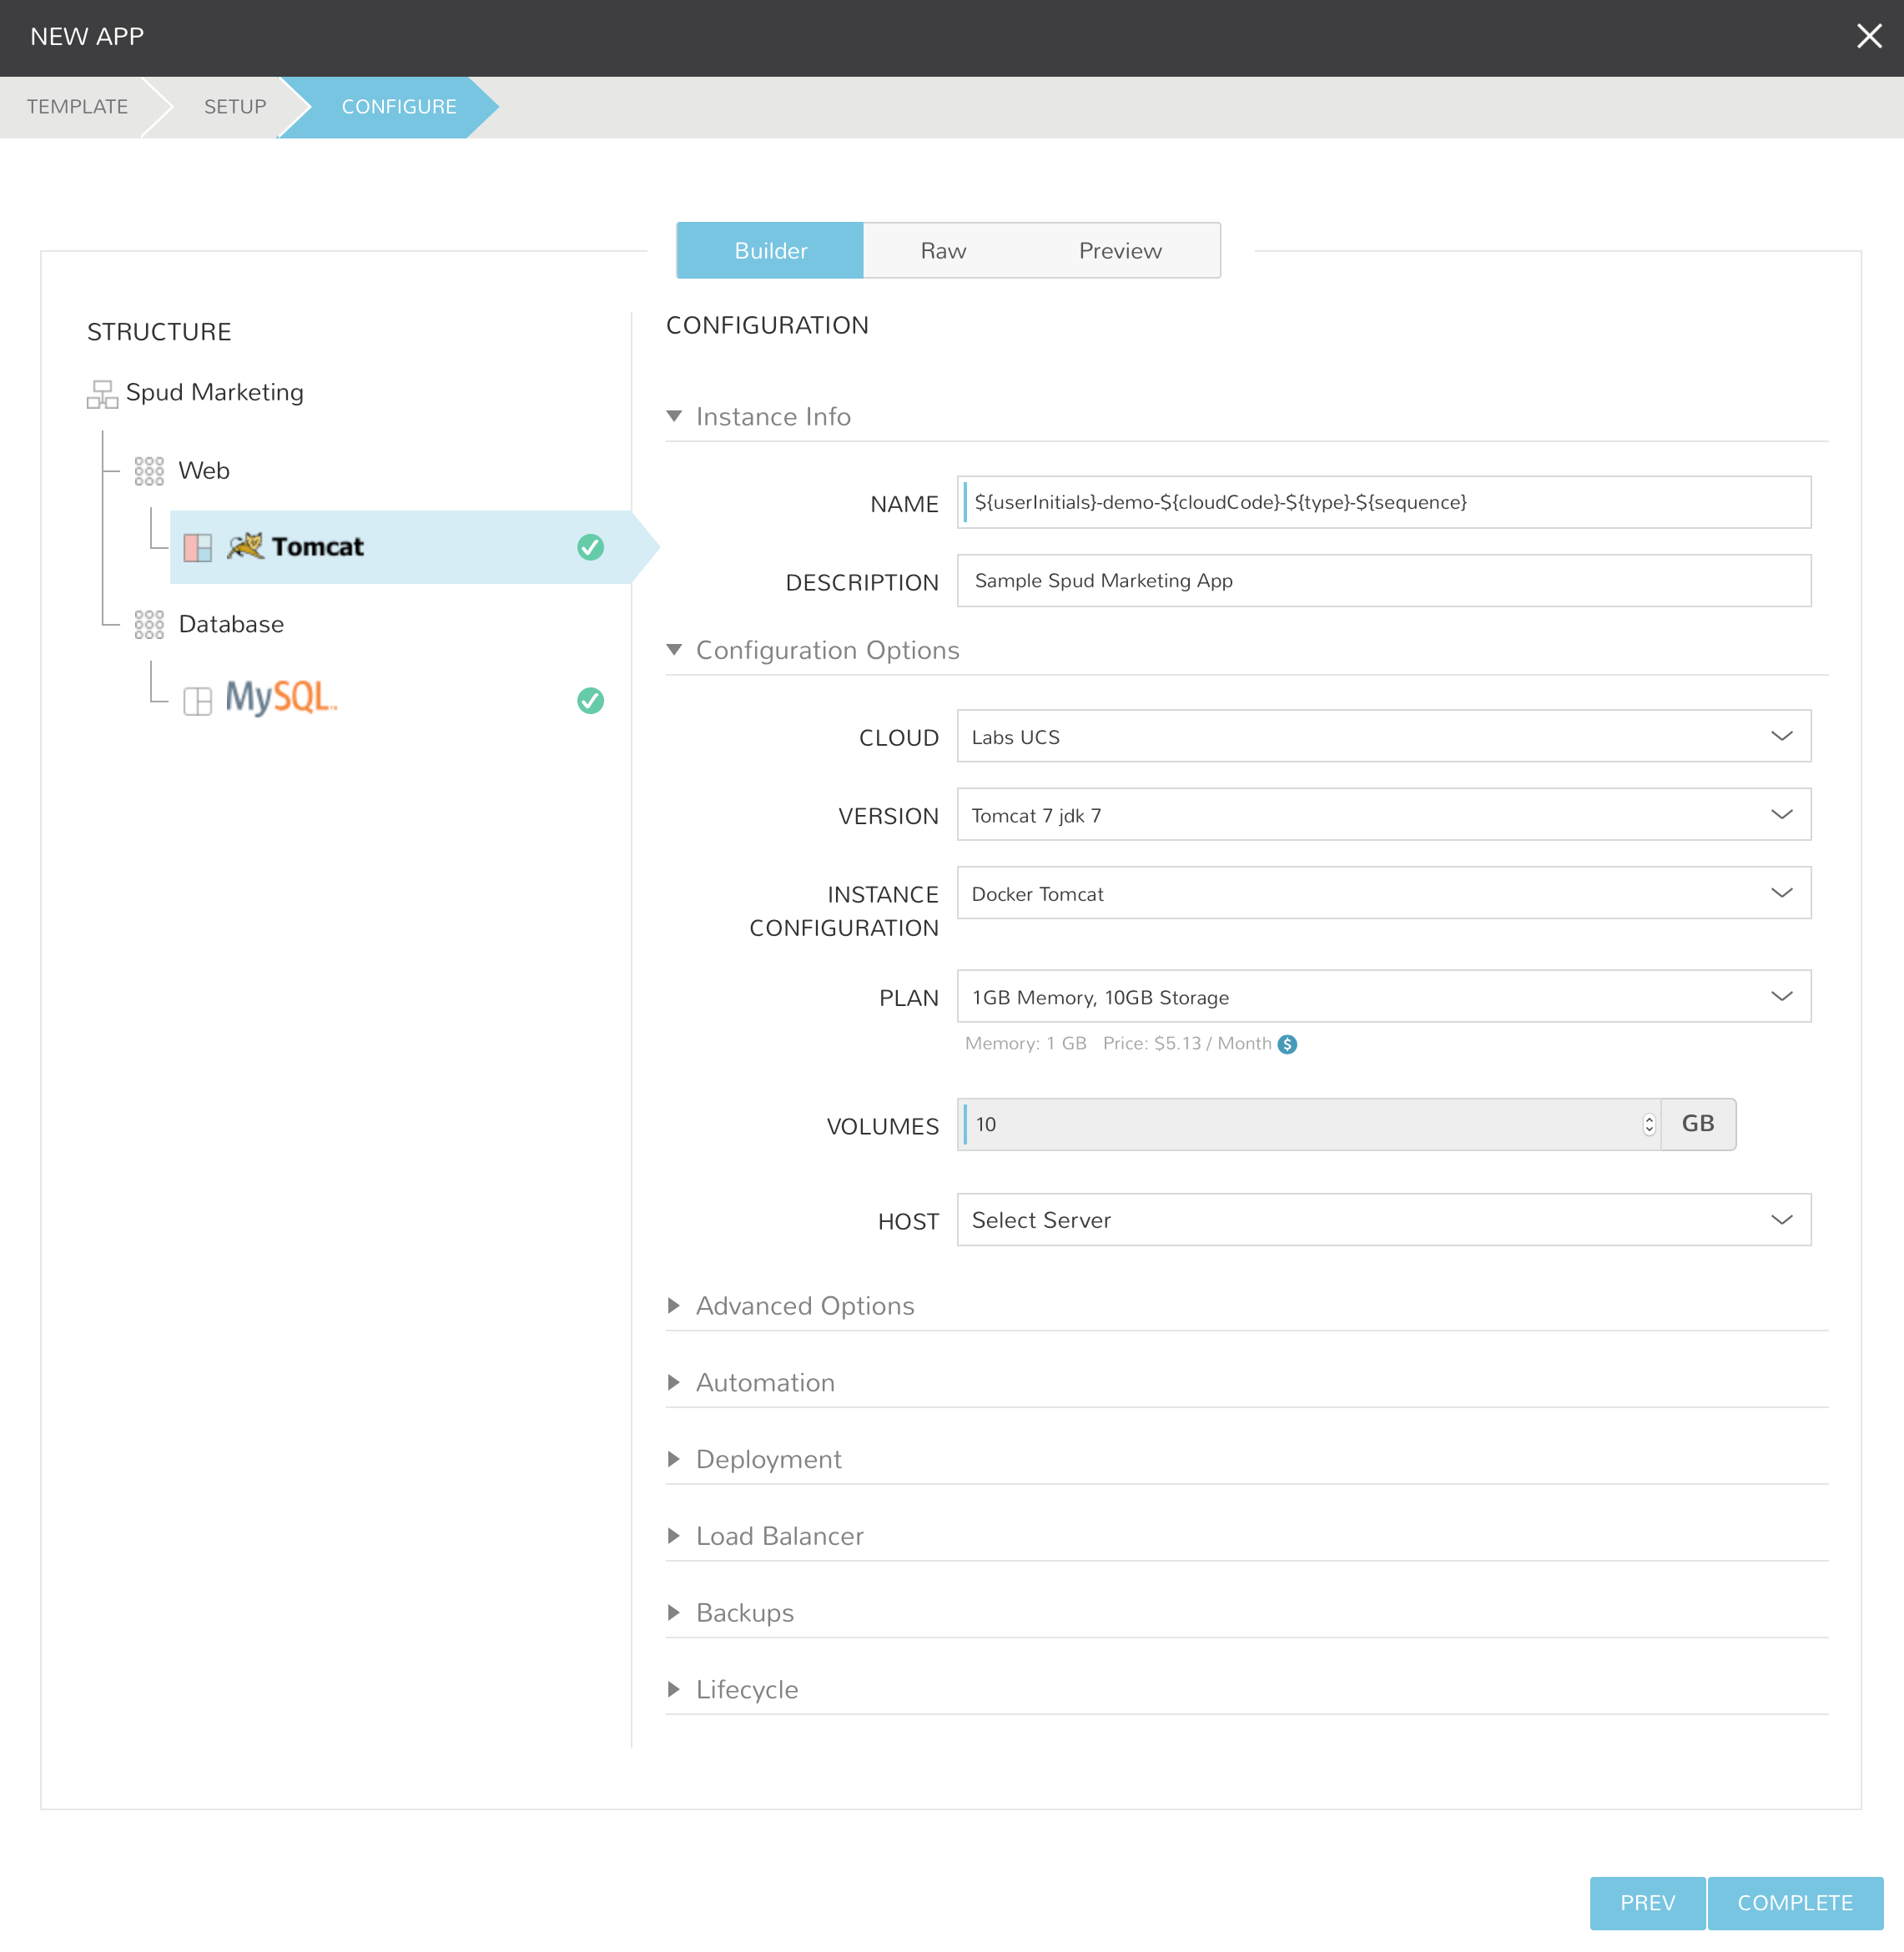Screen dimensions: 1904x1952
Task: Collapse the Instance Info section
Action: [x=675, y=417]
